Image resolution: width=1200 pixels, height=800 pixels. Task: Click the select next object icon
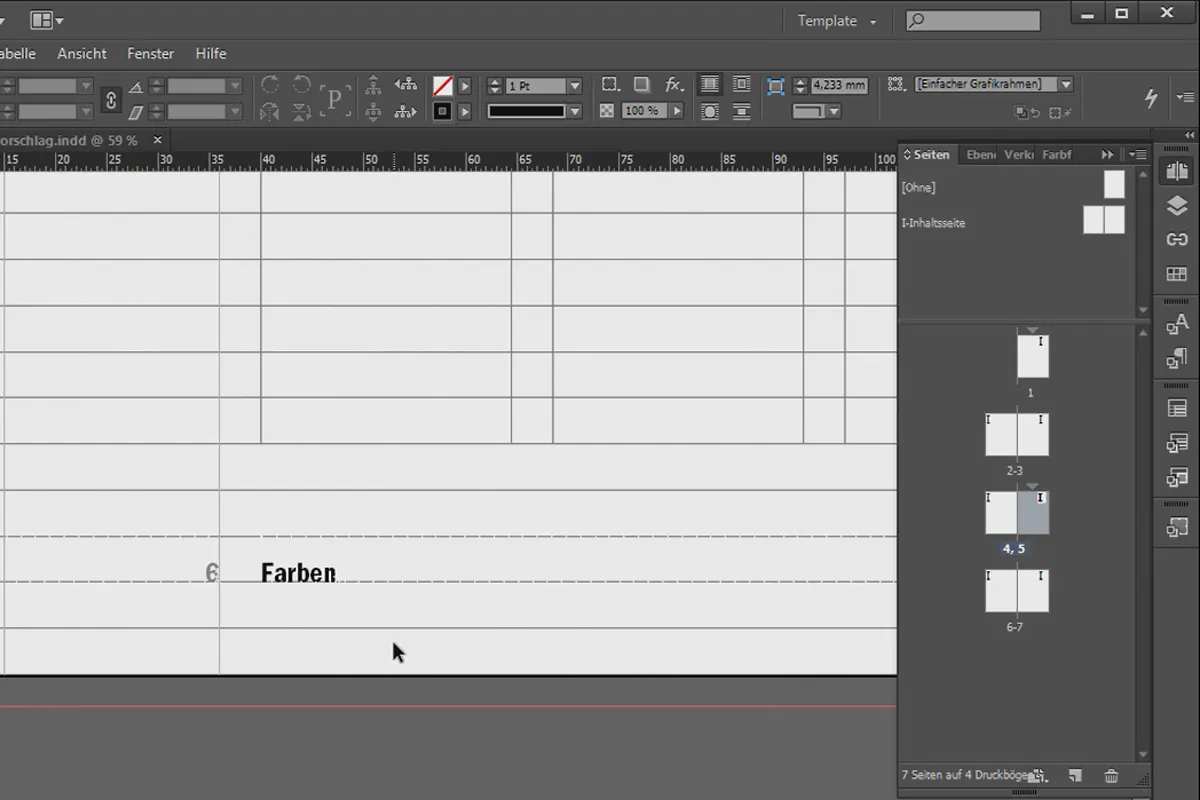[x=405, y=112]
